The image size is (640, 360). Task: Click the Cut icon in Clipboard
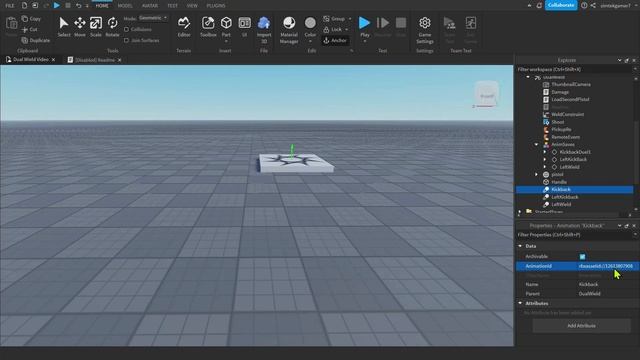tap(25, 29)
